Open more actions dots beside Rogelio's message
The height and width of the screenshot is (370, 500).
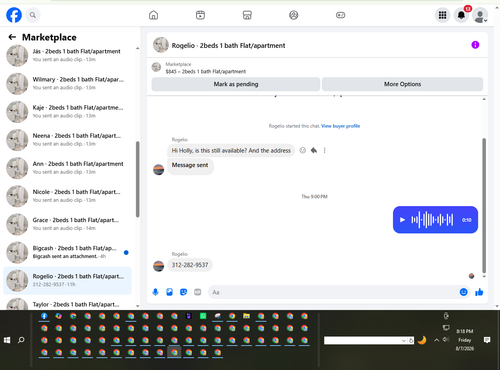pyautogui.click(x=324, y=150)
